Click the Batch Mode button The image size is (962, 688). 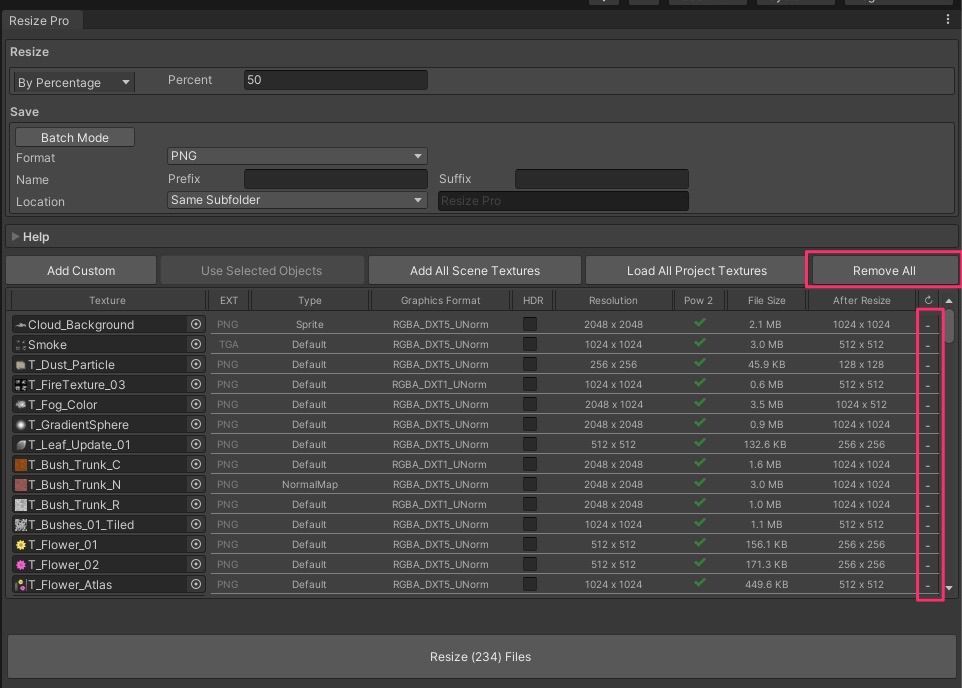tap(75, 137)
